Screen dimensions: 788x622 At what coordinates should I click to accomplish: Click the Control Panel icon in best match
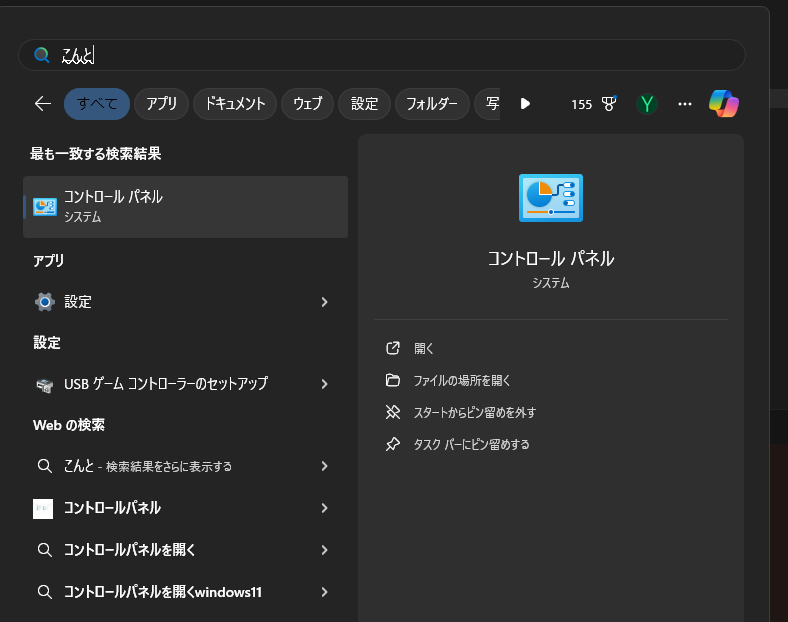(x=45, y=206)
